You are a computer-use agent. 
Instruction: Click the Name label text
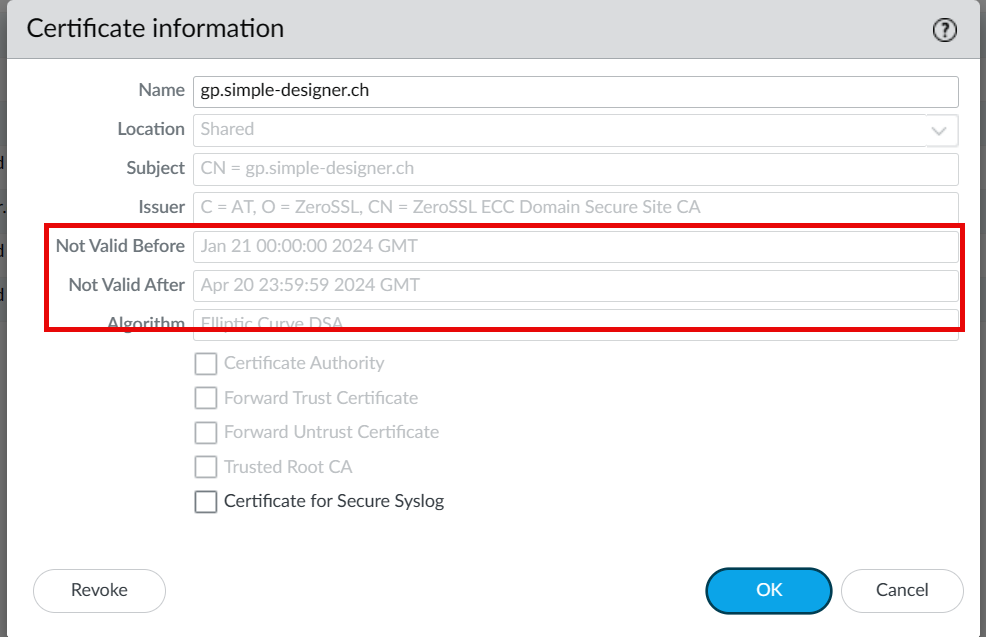tap(161, 90)
